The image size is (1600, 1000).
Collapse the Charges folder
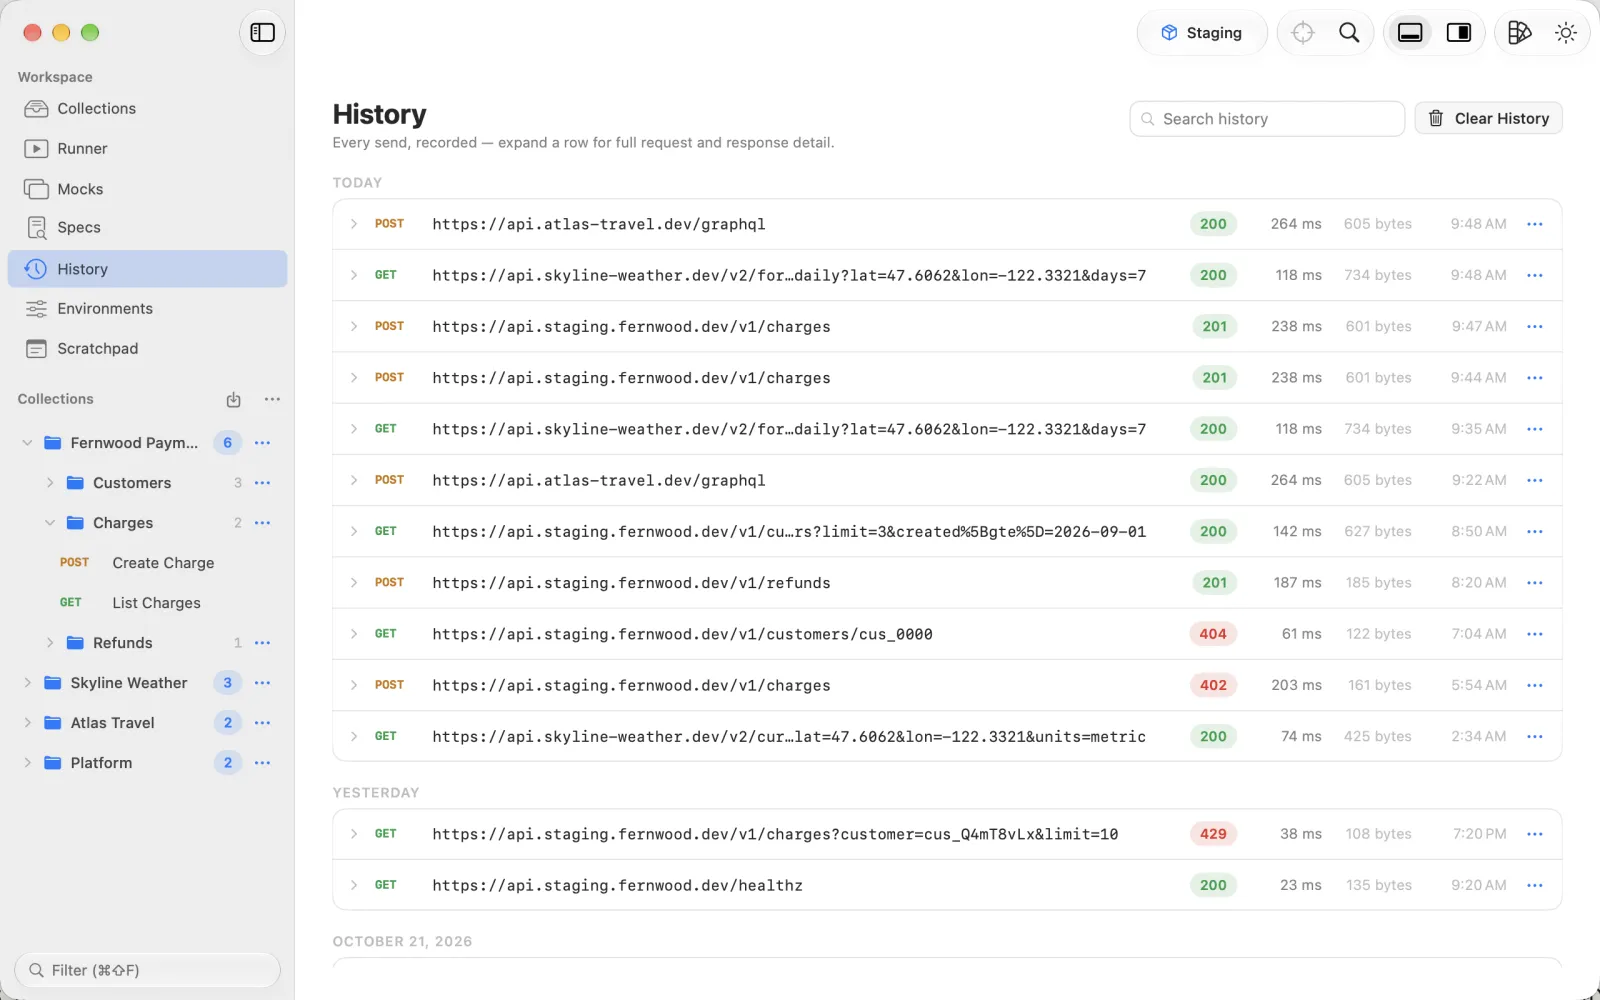[x=50, y=523]
